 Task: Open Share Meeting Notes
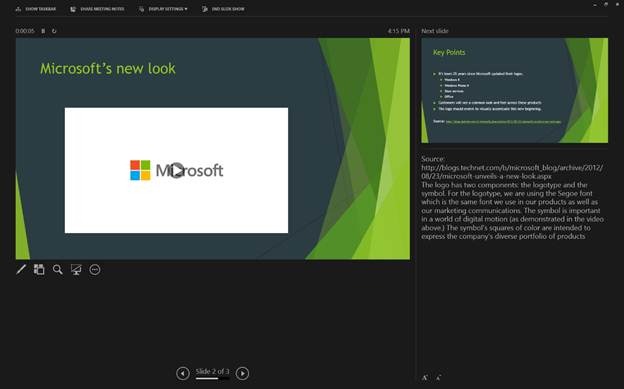point(97,9)
